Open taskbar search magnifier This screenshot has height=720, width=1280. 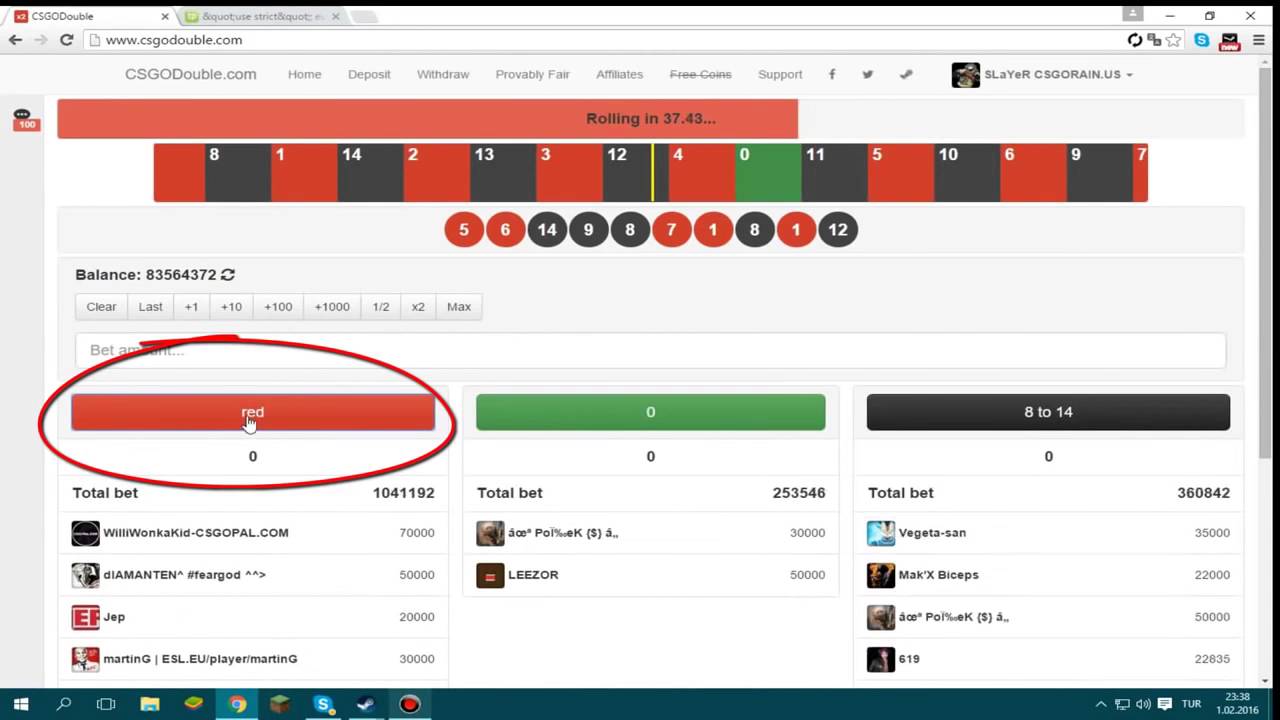64,704
